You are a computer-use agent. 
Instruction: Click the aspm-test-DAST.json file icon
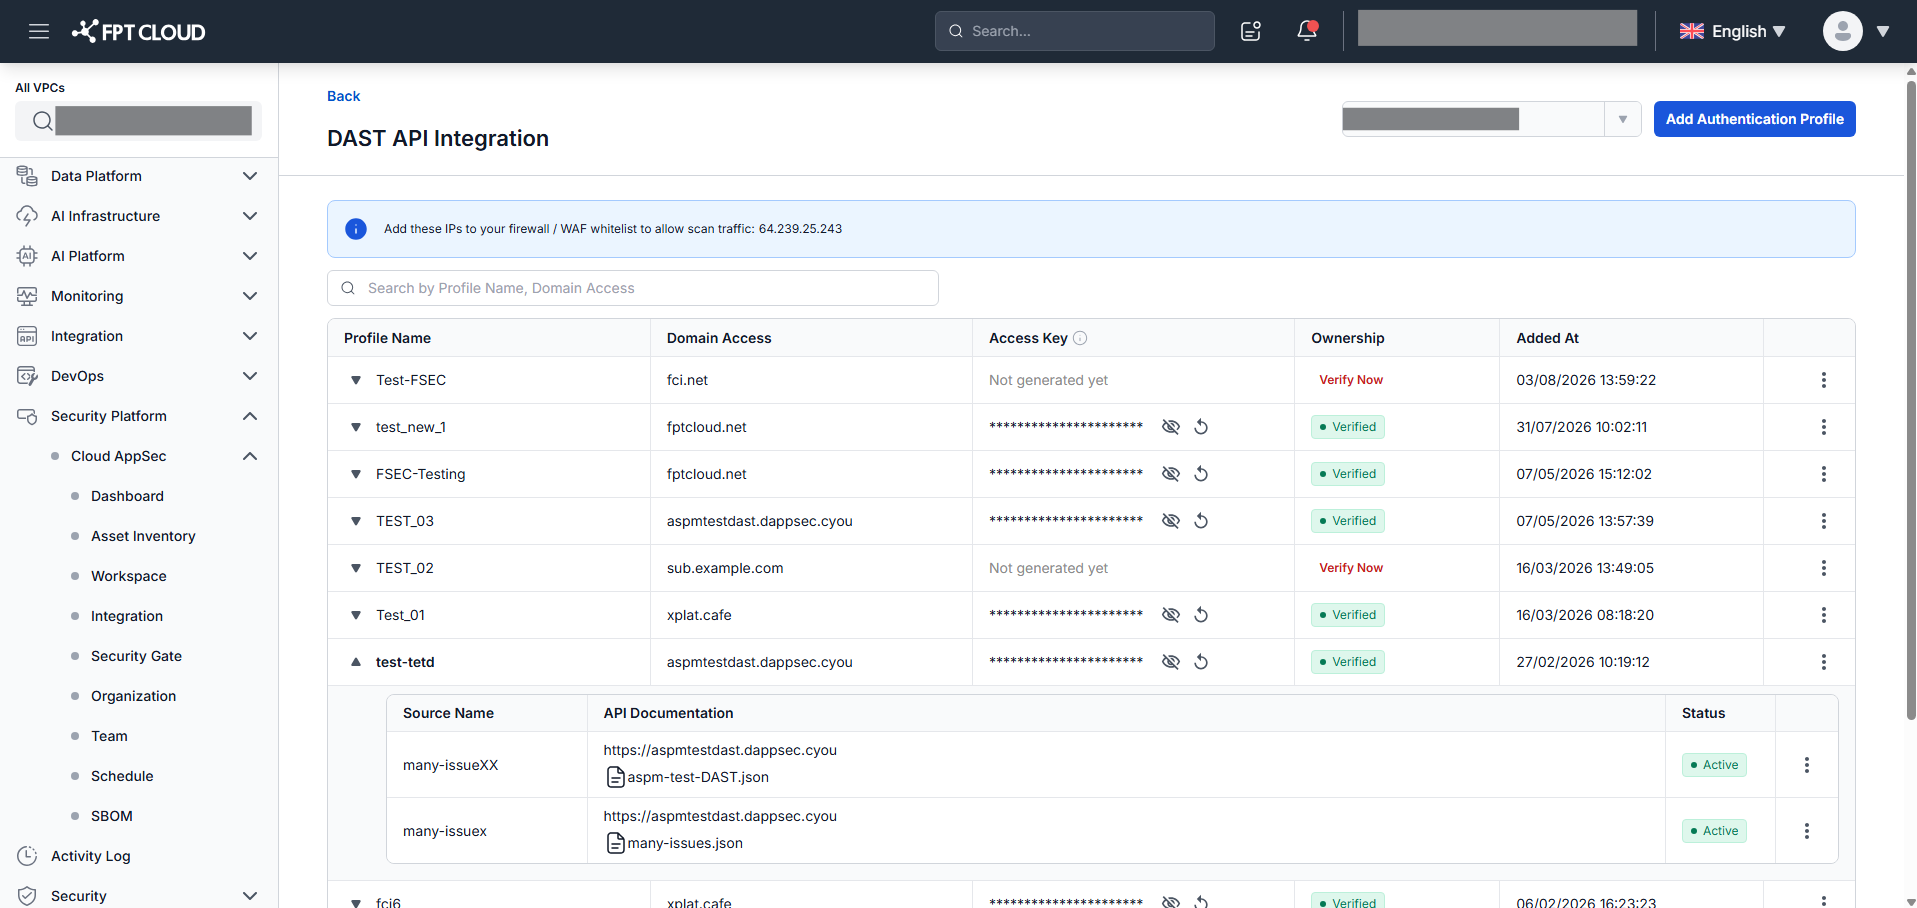tap(616, 777)
